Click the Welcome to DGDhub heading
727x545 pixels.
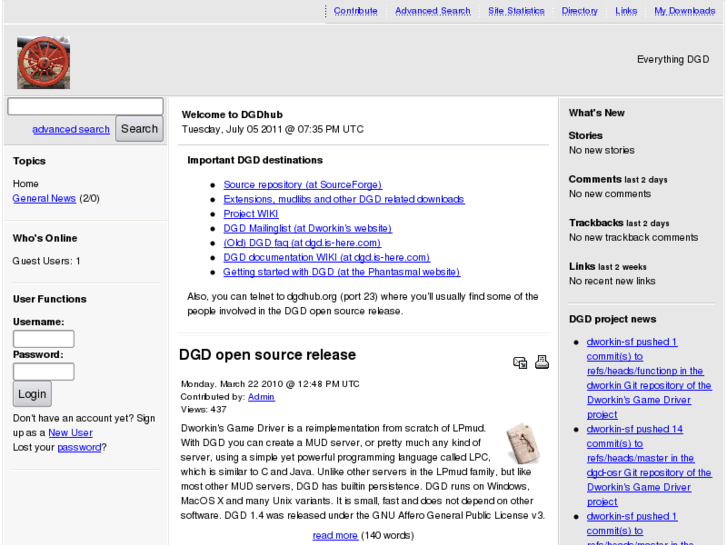coord(232,115)
